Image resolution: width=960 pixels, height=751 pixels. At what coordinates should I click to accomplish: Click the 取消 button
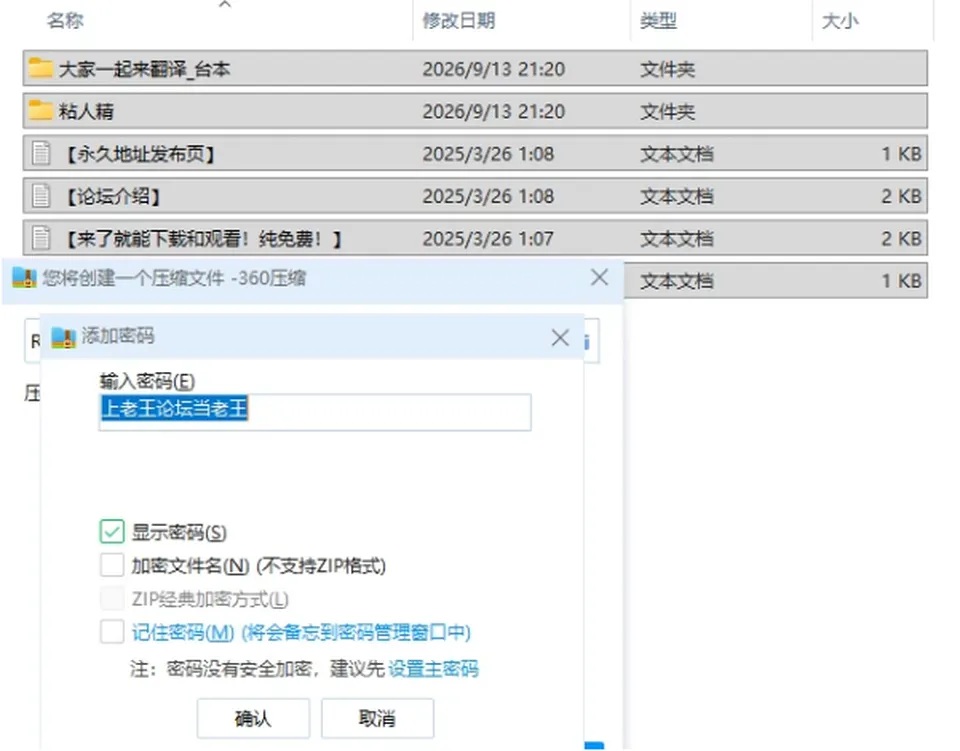pos(377,718)
